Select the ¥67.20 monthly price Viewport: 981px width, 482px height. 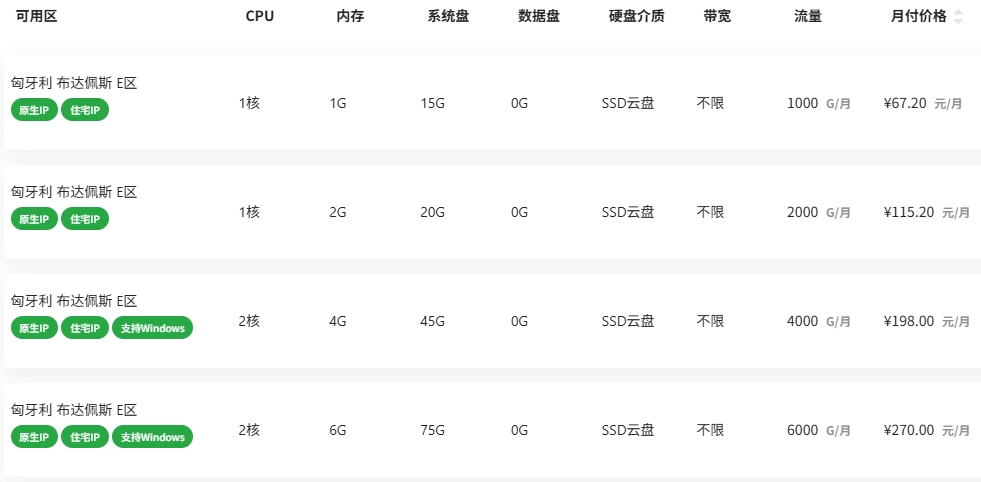tap(906, 103)
